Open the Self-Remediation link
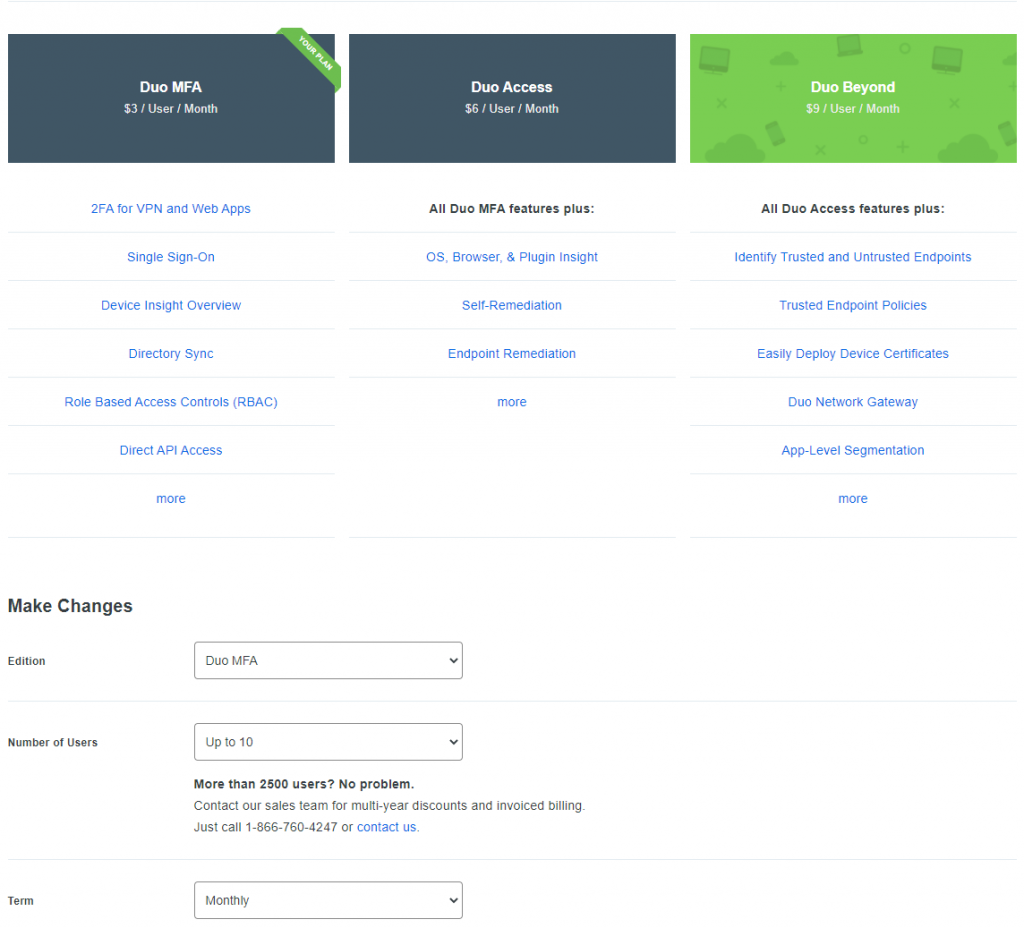 [512, 305]
